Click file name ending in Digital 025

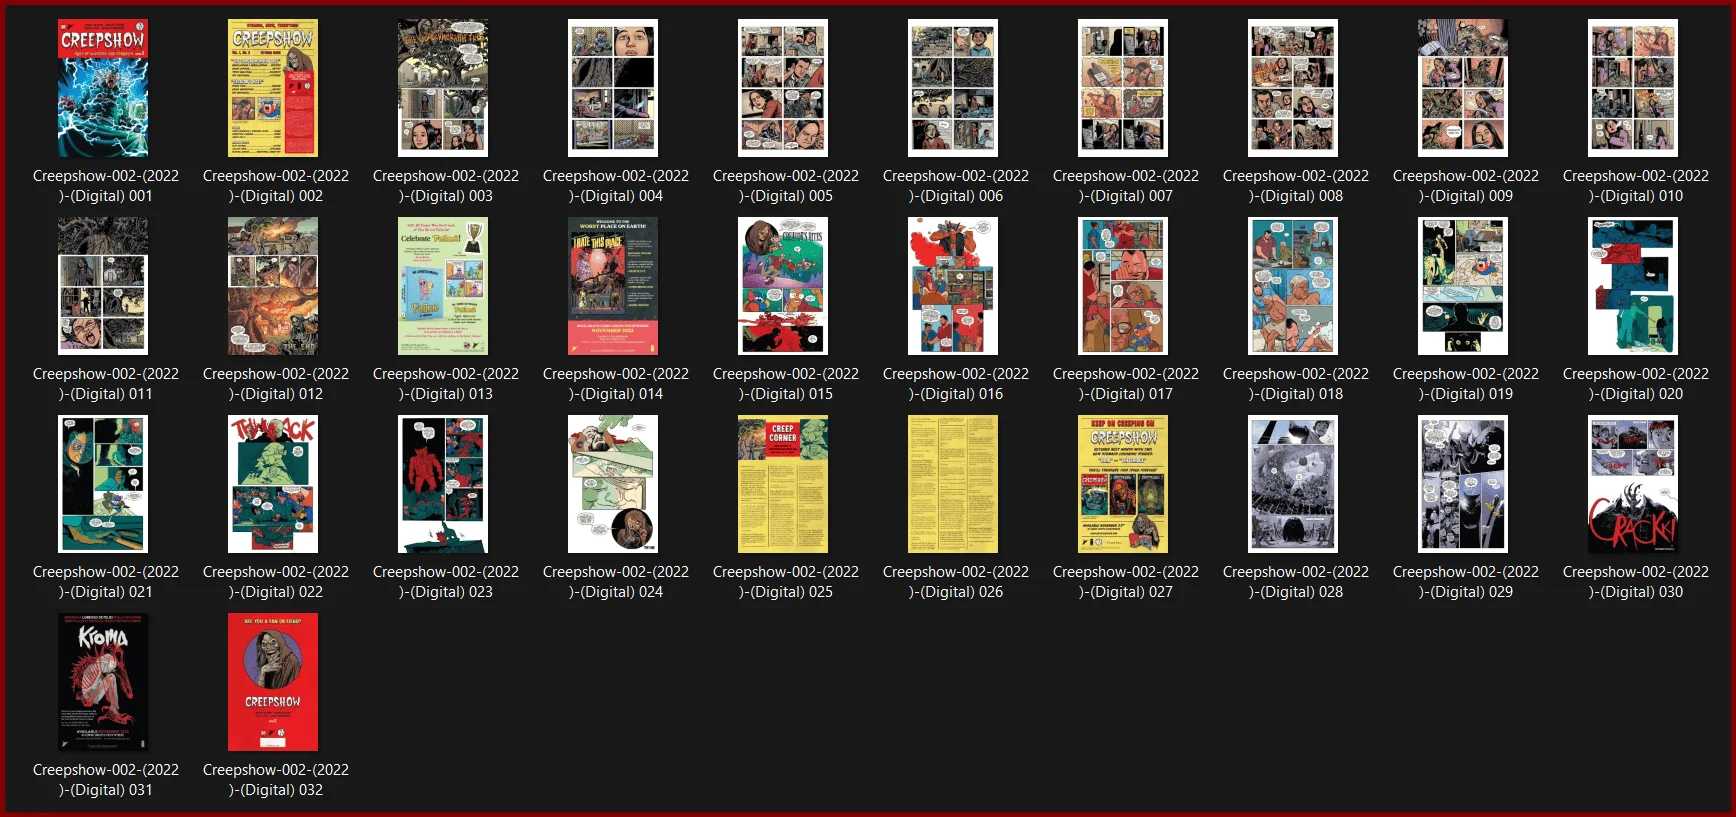click(x=786, y=582)
